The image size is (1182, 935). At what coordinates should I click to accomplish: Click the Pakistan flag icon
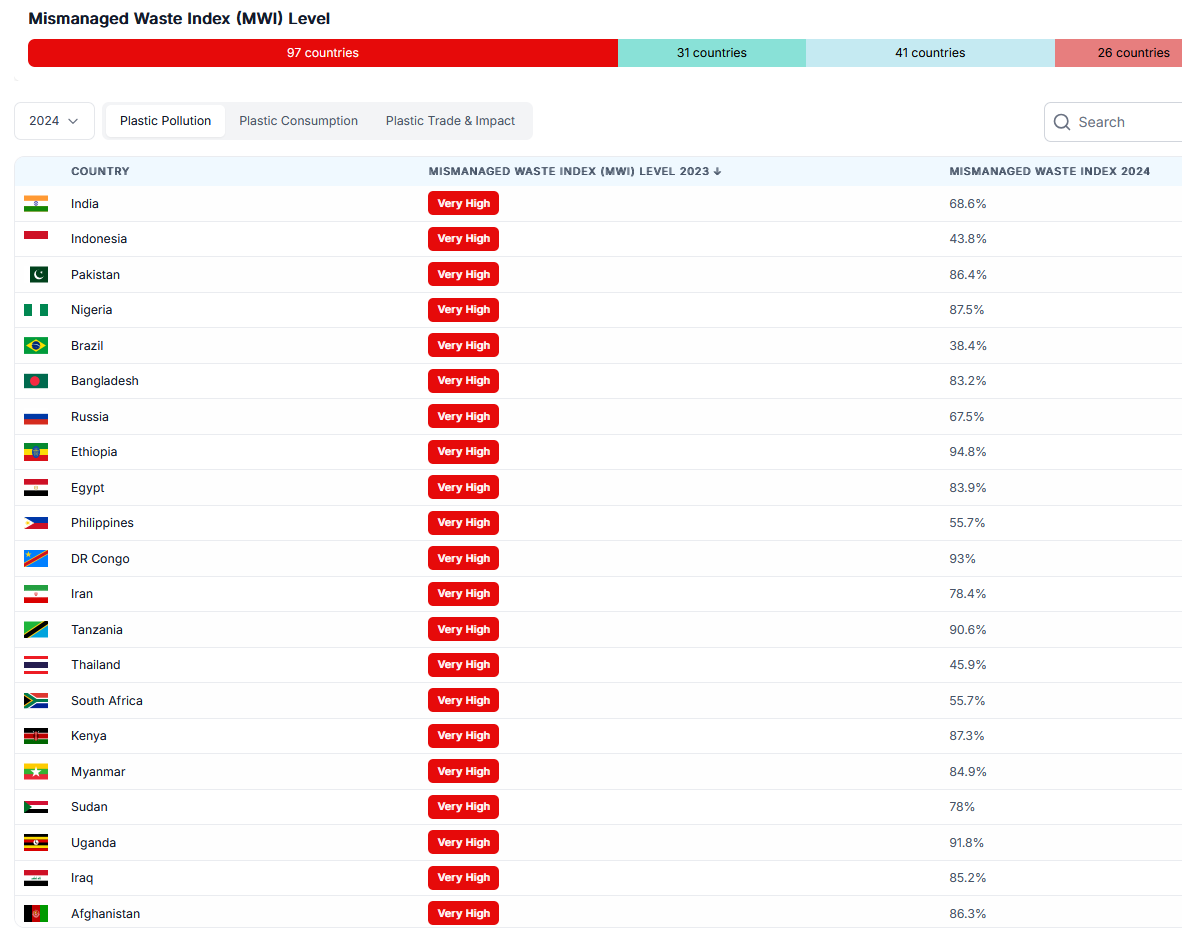(38, 274)
